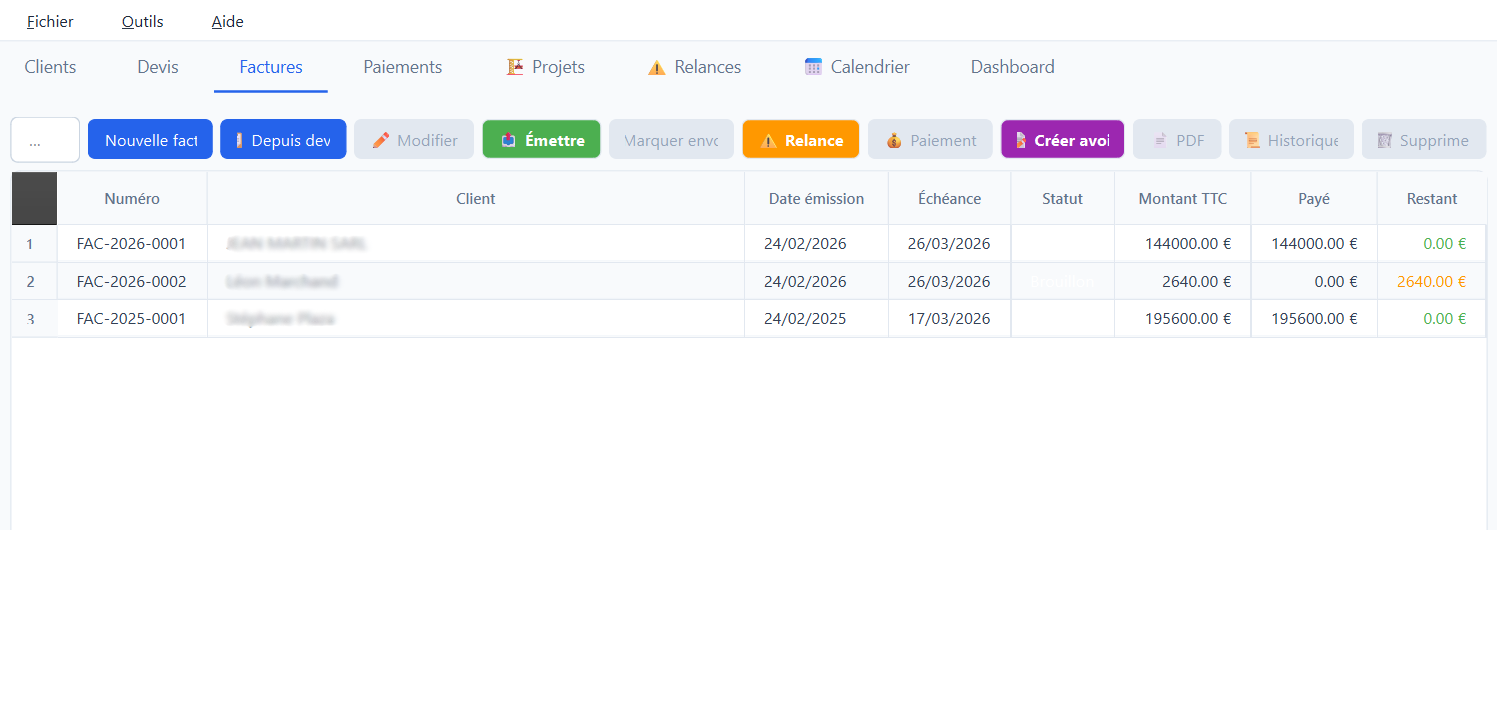Viewport: 1497px width, 708px height.
Task: Open the Fichier menu
Action: point(50,21)
